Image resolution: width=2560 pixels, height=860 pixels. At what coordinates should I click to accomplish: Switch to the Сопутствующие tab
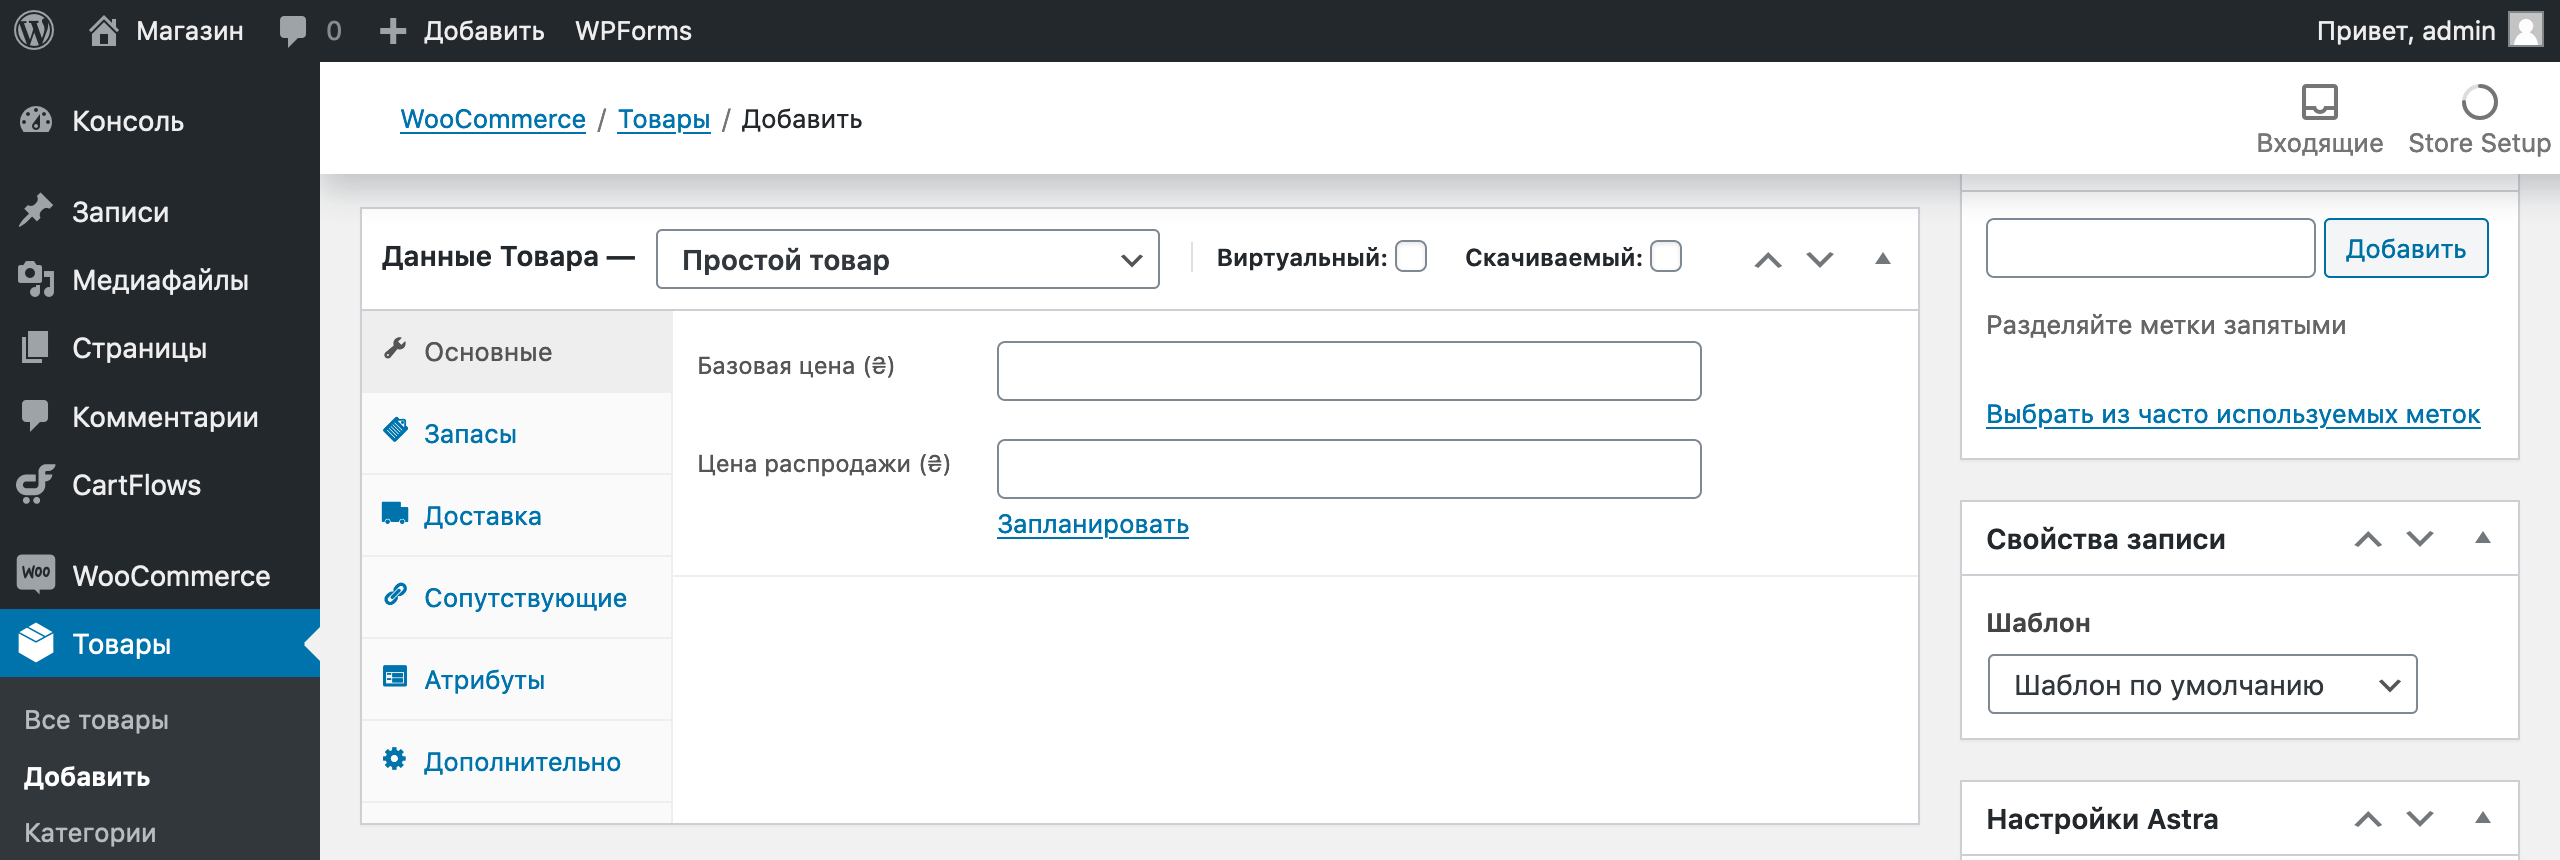(x=517, y=598)
